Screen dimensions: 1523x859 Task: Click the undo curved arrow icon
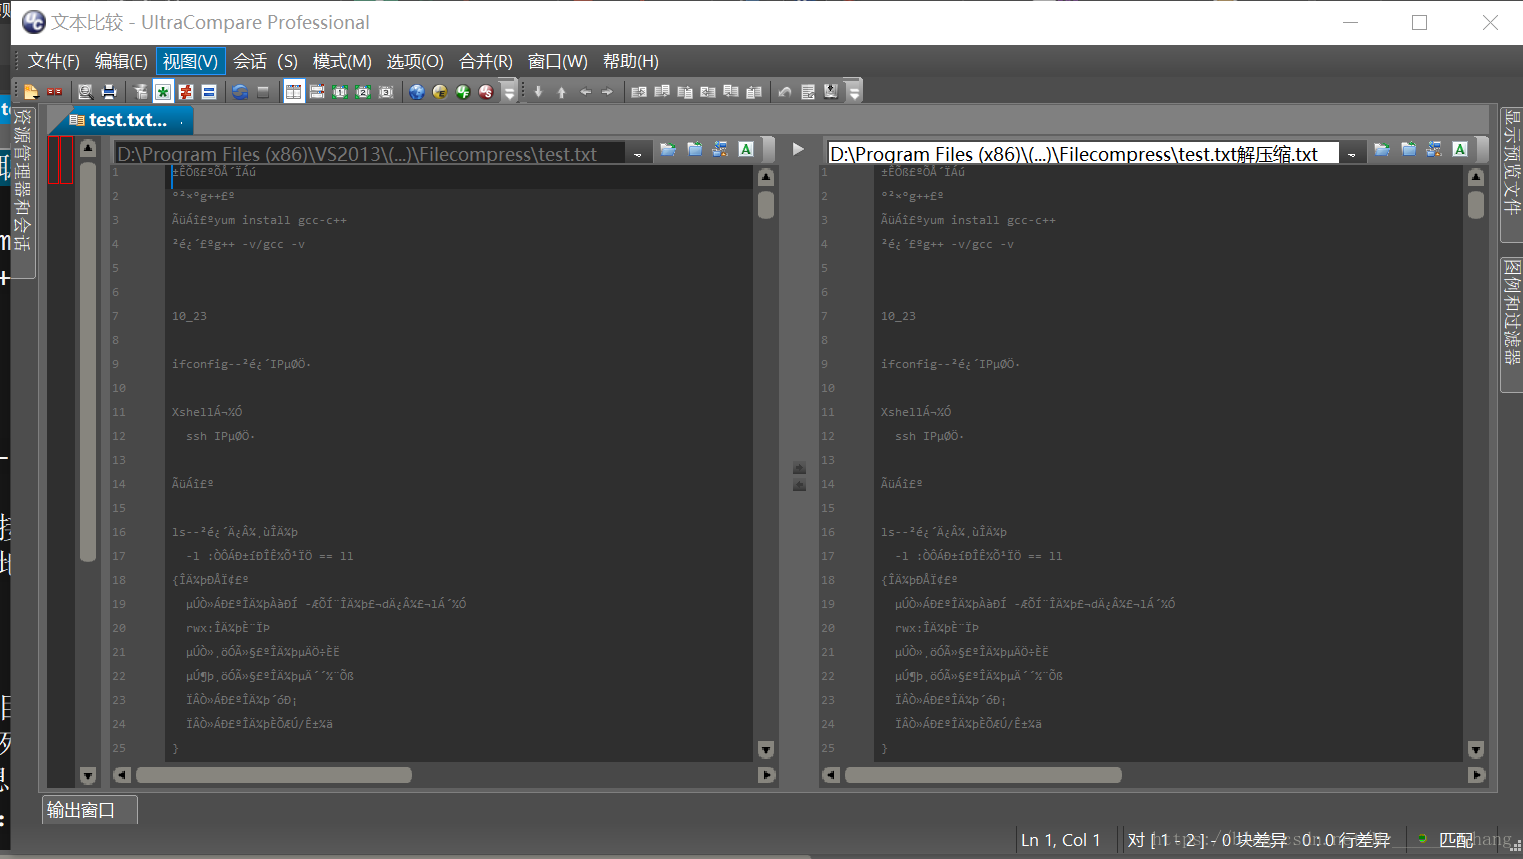pyautogui.click(x=785, y=92)
